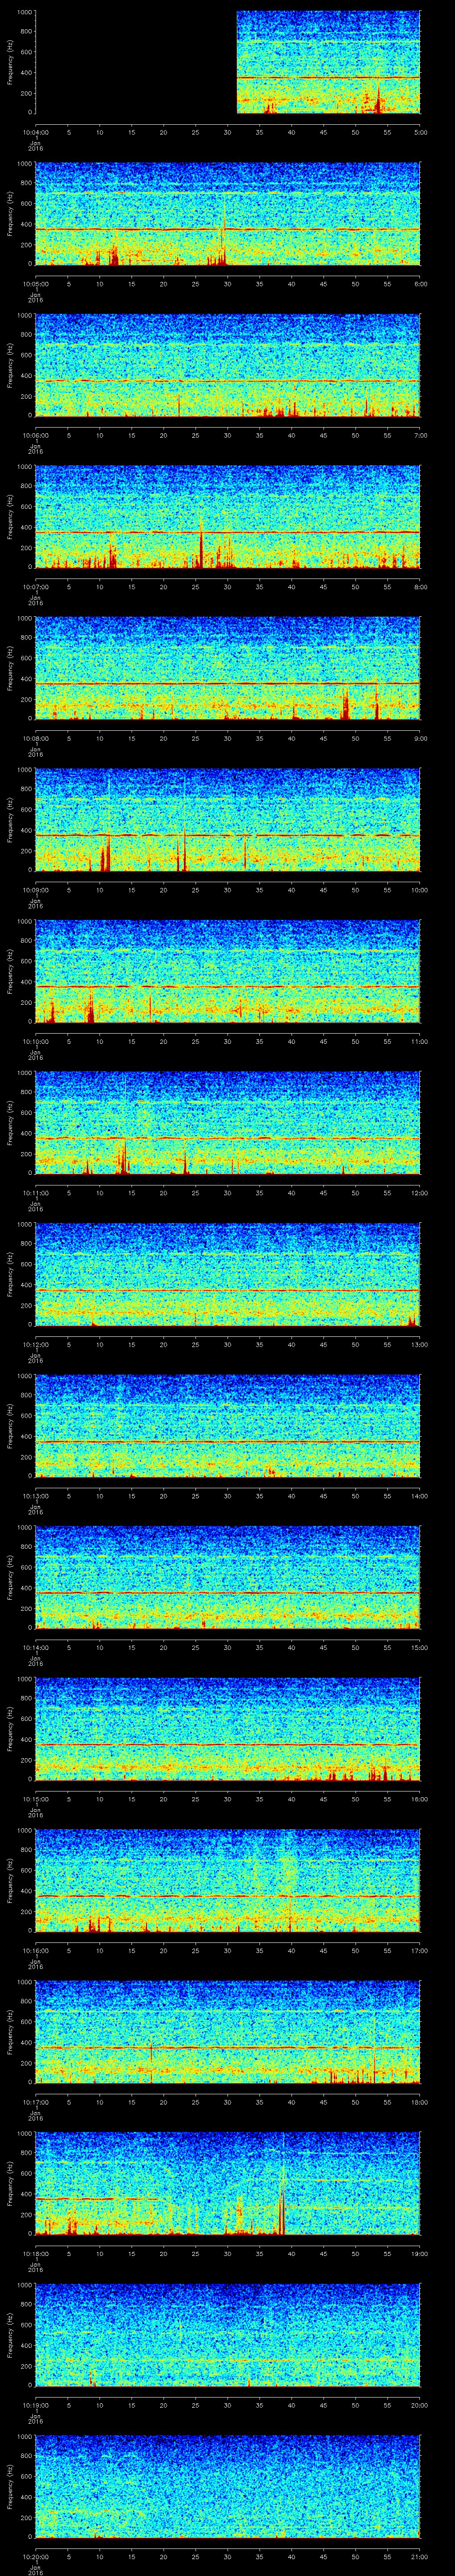Select the 10:16:00 time axis label
455x2576 pixels.
point(36,1950)
